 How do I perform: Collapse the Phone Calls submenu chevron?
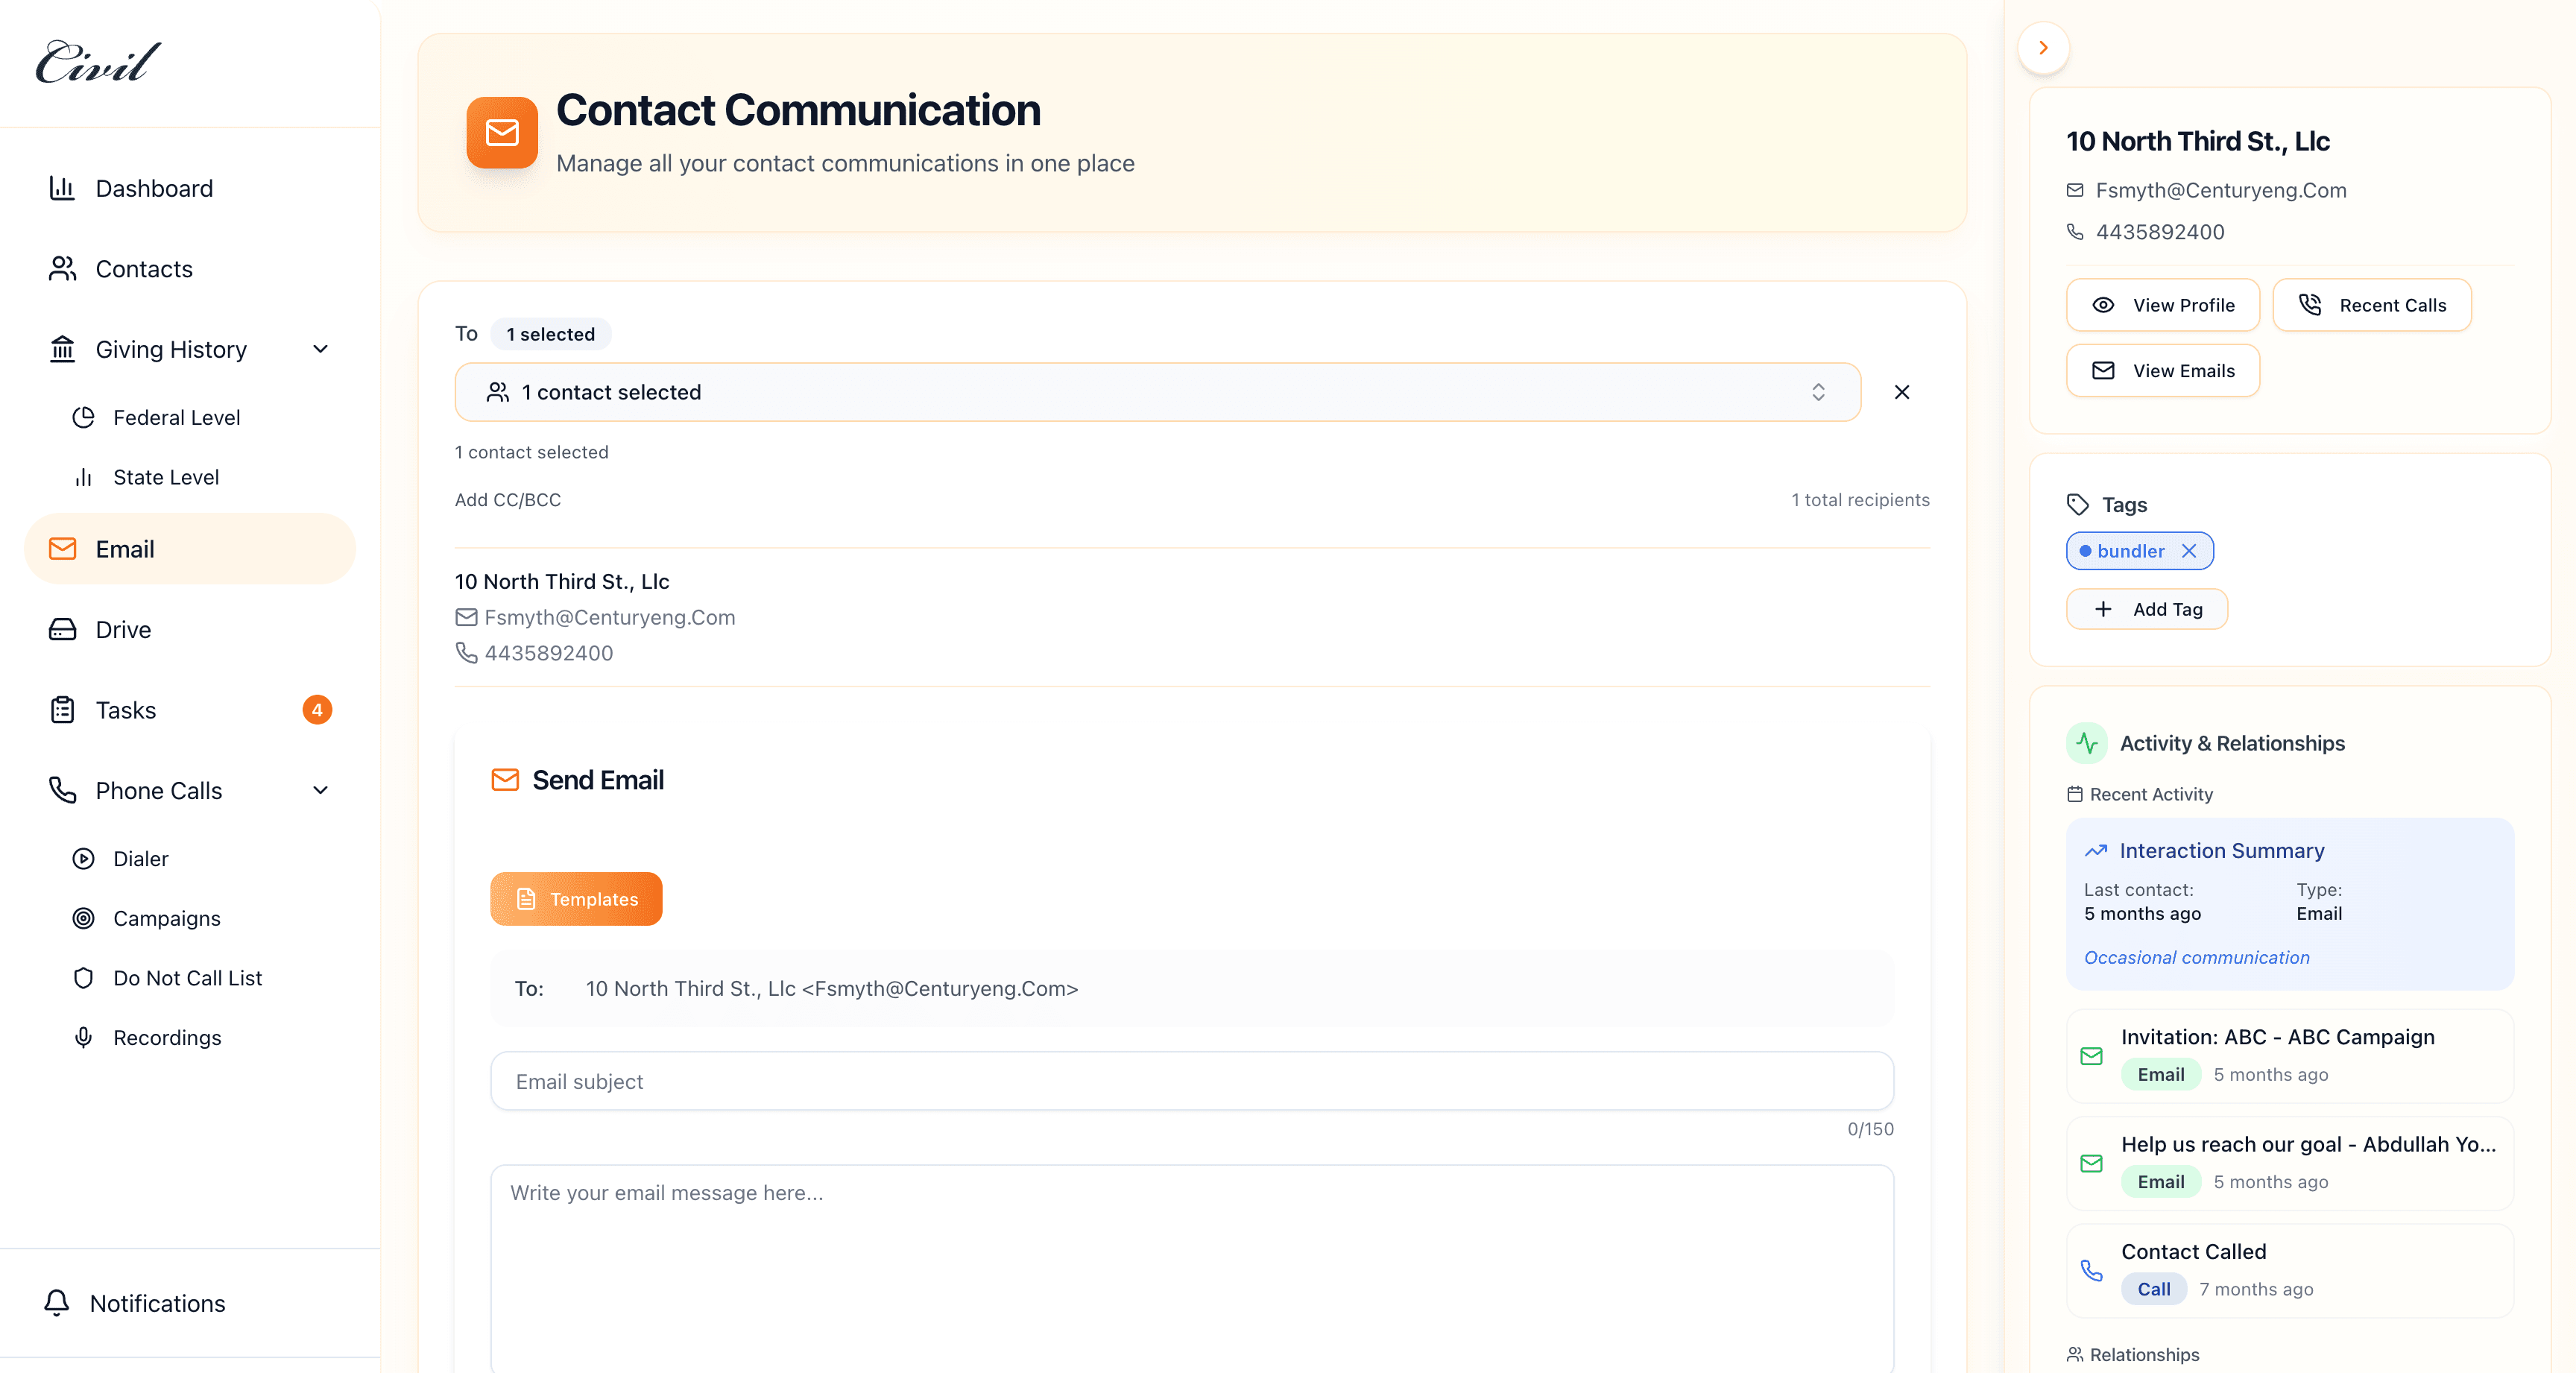(x=320, y=790)
